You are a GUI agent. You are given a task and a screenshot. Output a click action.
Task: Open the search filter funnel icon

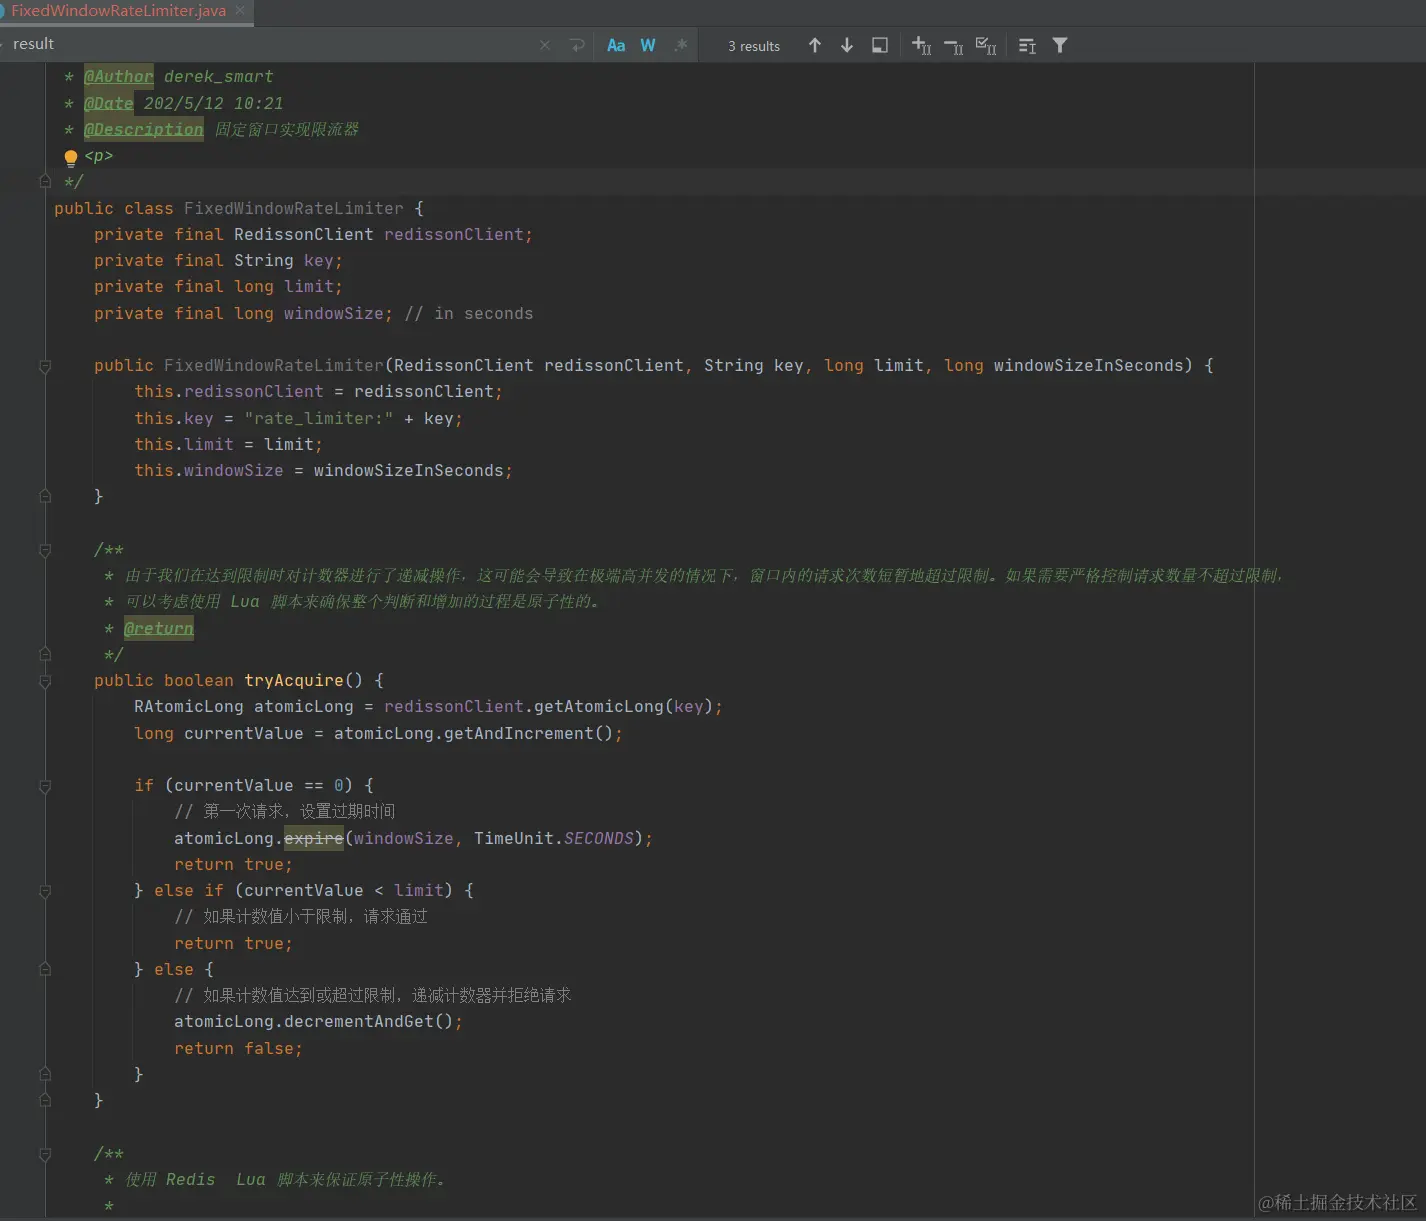coord(1060,45)
